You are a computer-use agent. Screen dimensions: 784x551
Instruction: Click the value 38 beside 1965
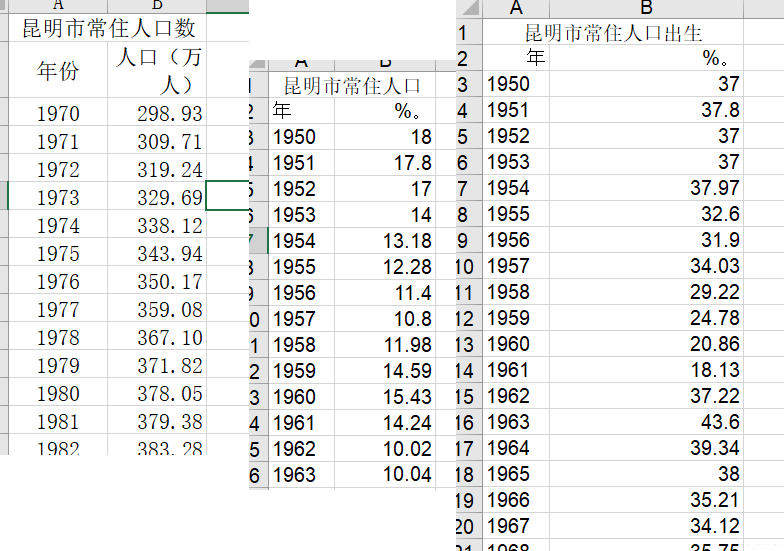tap(646, 474)
